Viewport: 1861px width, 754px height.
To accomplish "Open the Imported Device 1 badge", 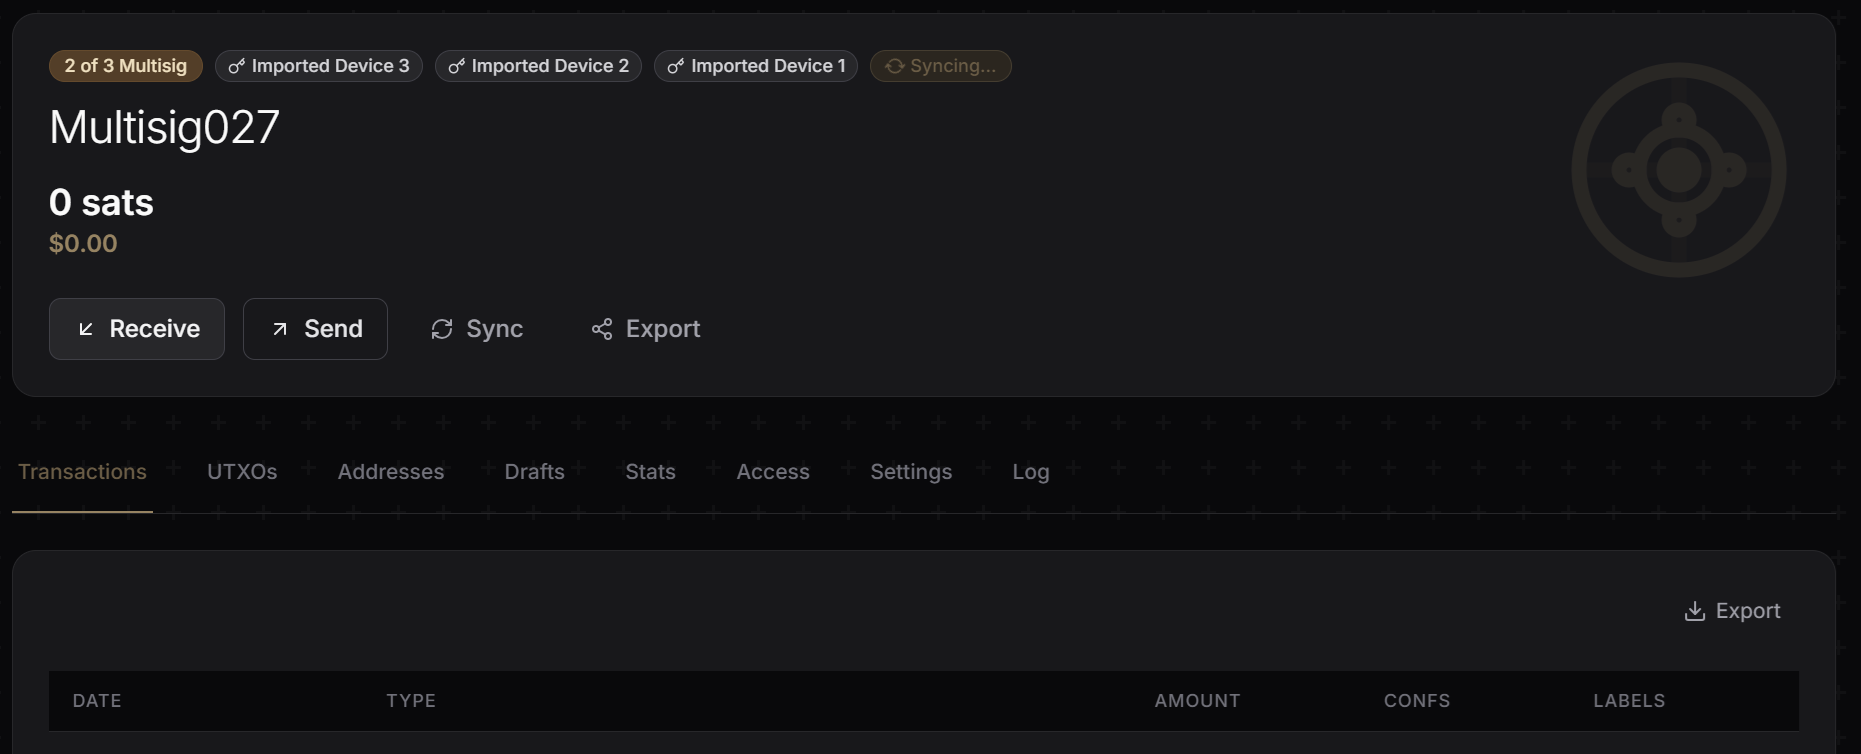I will coord(756,66).
